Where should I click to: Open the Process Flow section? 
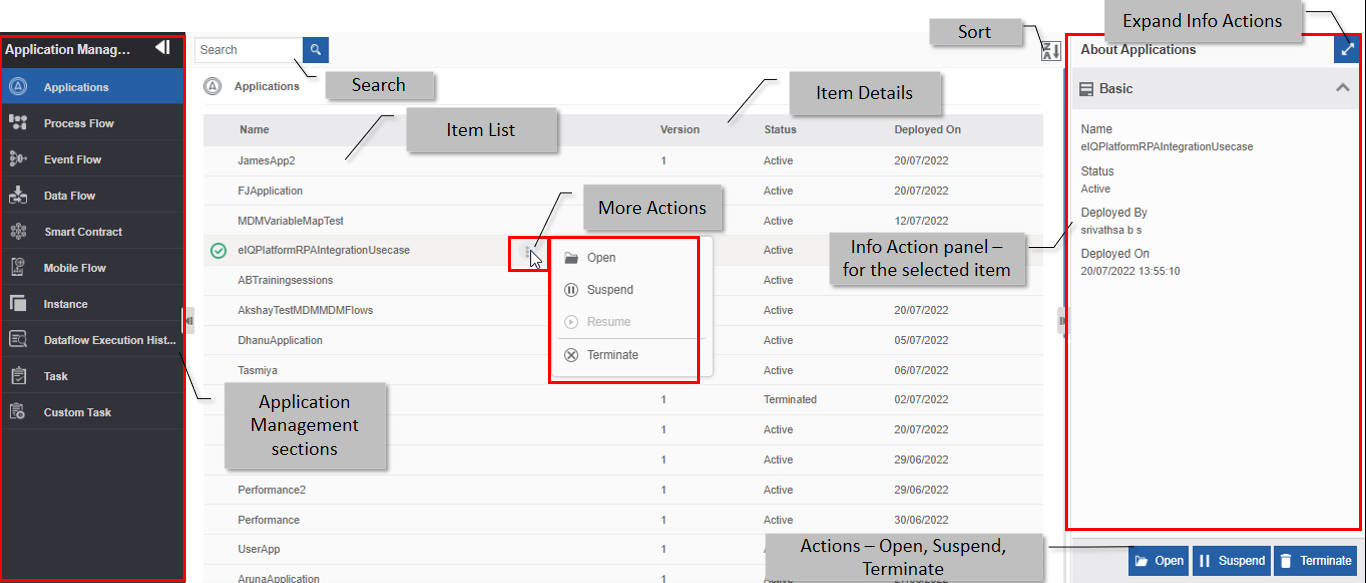92,123
